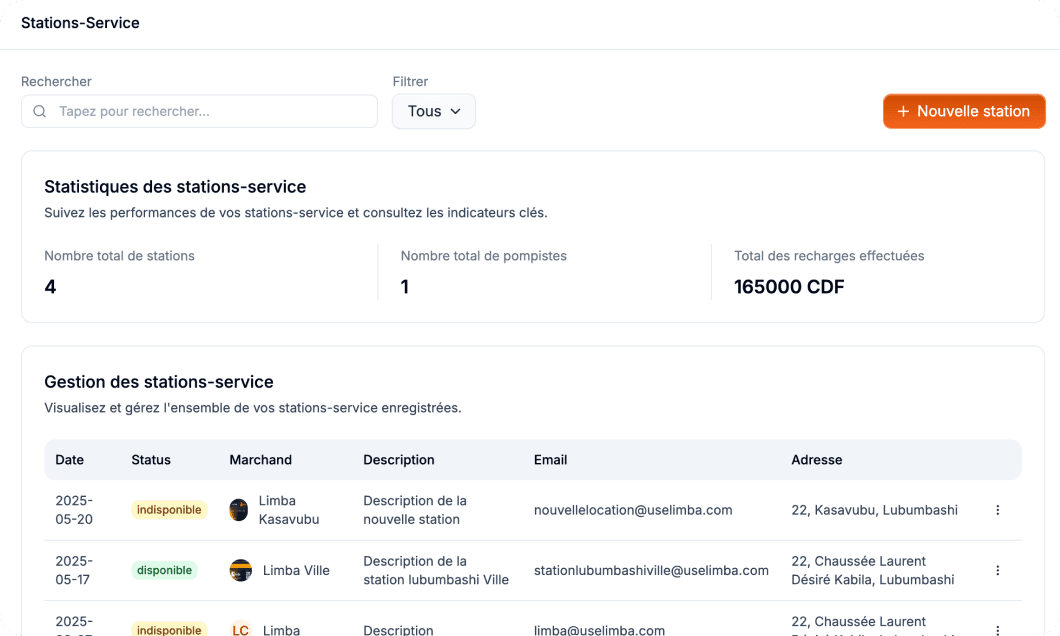Click the disponible status badge
The width and height of the screenshot is (1060, 636).
[164, 570]
